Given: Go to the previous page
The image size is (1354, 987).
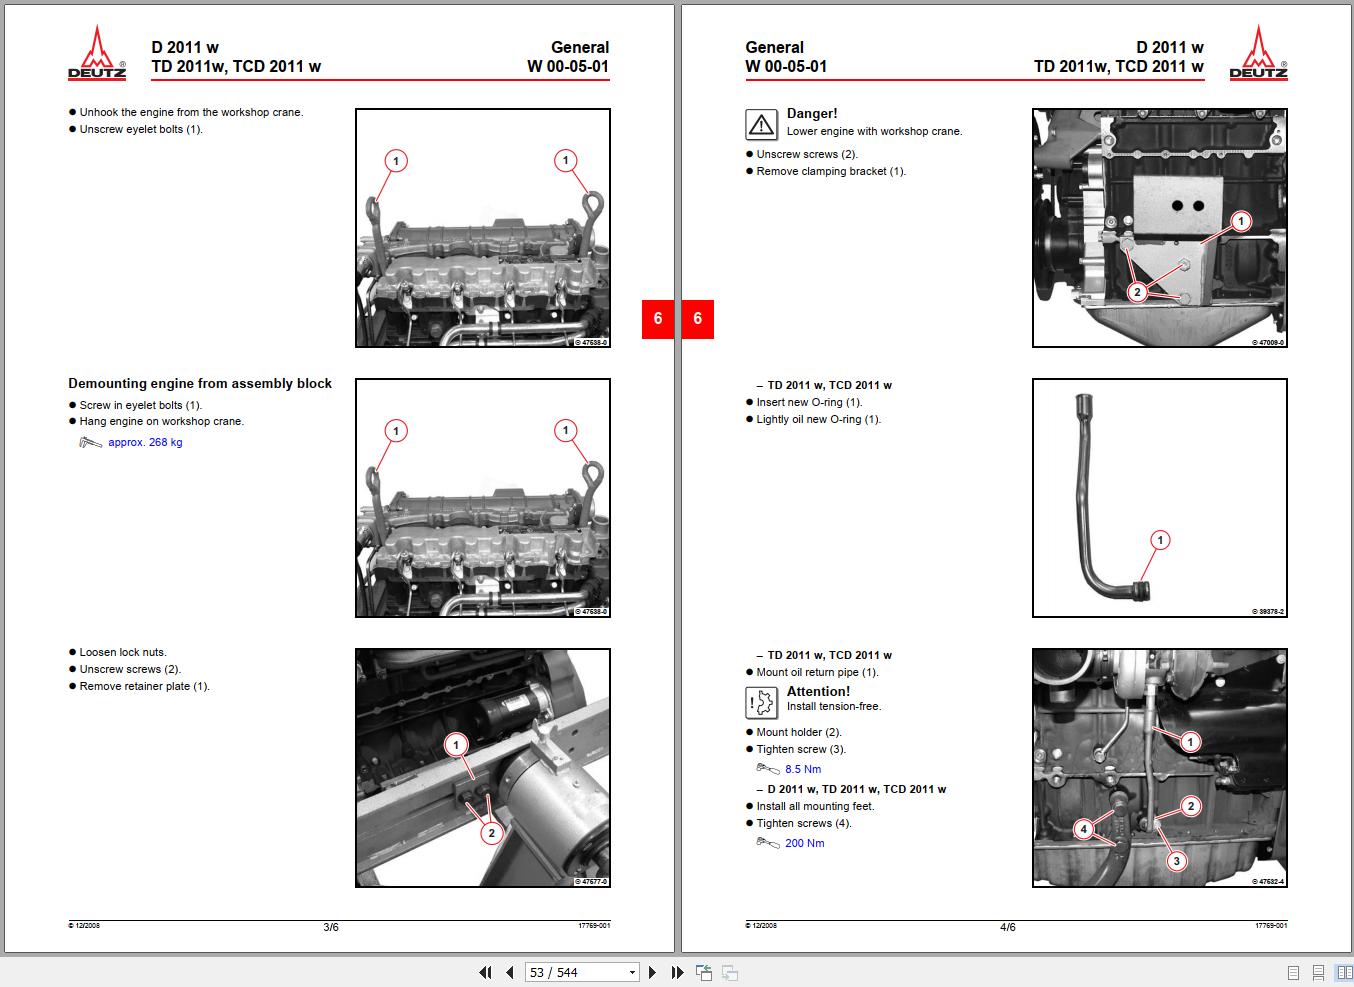Looking at the screenshot, I should point(509,972).
